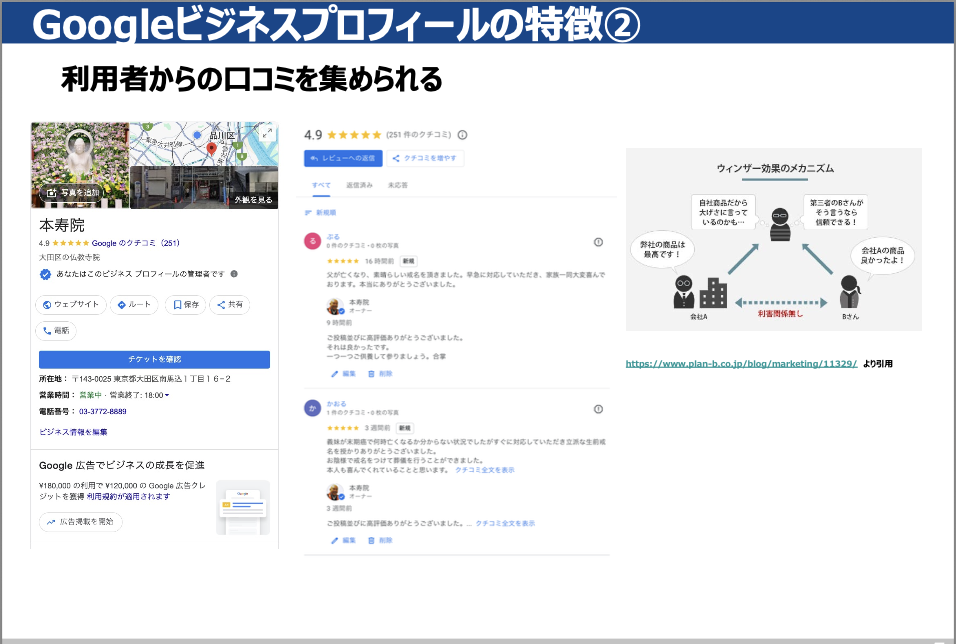Expand owner reply with クチコミ全文を表示
Image resolution: width=956 pixels, height=644 pixels.
(x=505, y=523)
